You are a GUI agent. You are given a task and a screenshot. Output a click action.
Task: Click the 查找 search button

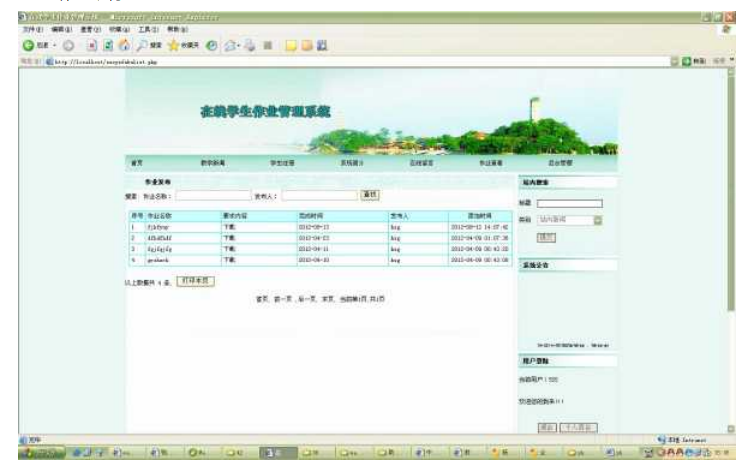click(x=370, y=194)
